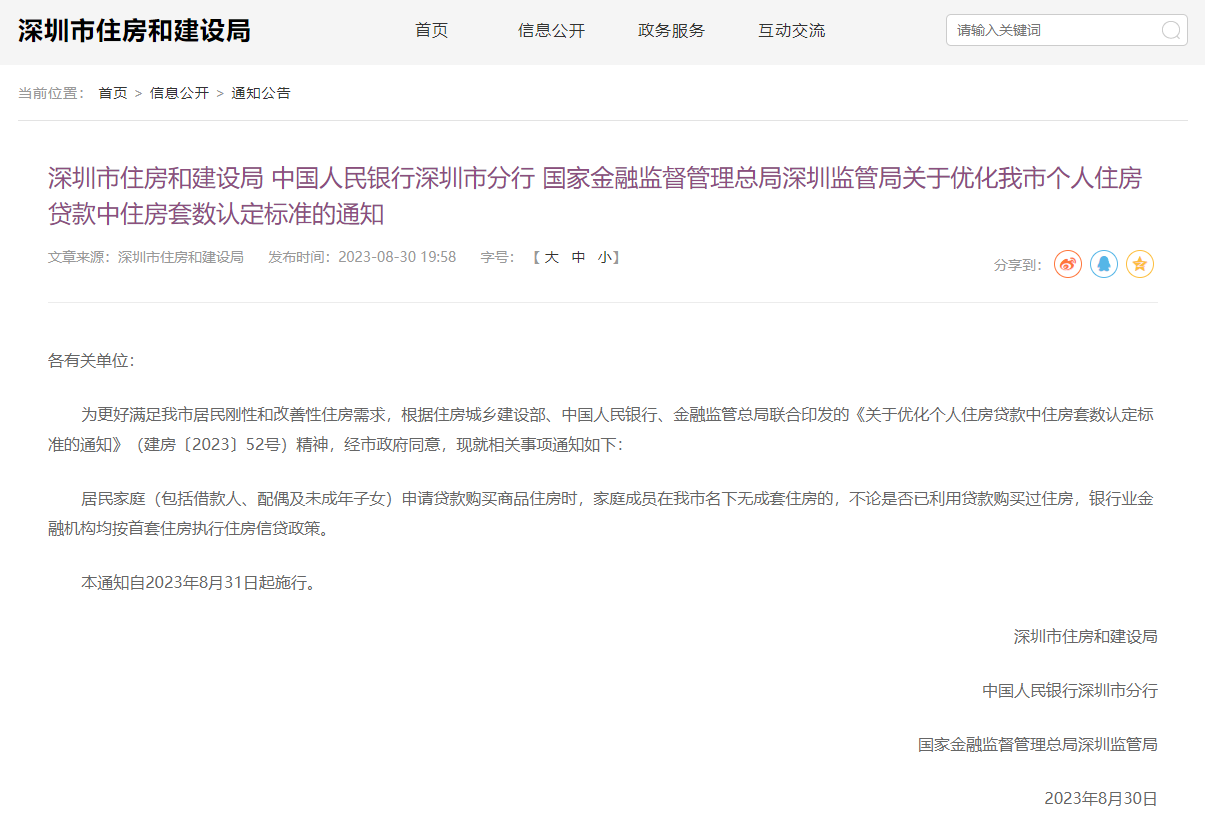
Task: Set font size to 大 (large)
Action: pyautogui.click(x=551, y=257)
